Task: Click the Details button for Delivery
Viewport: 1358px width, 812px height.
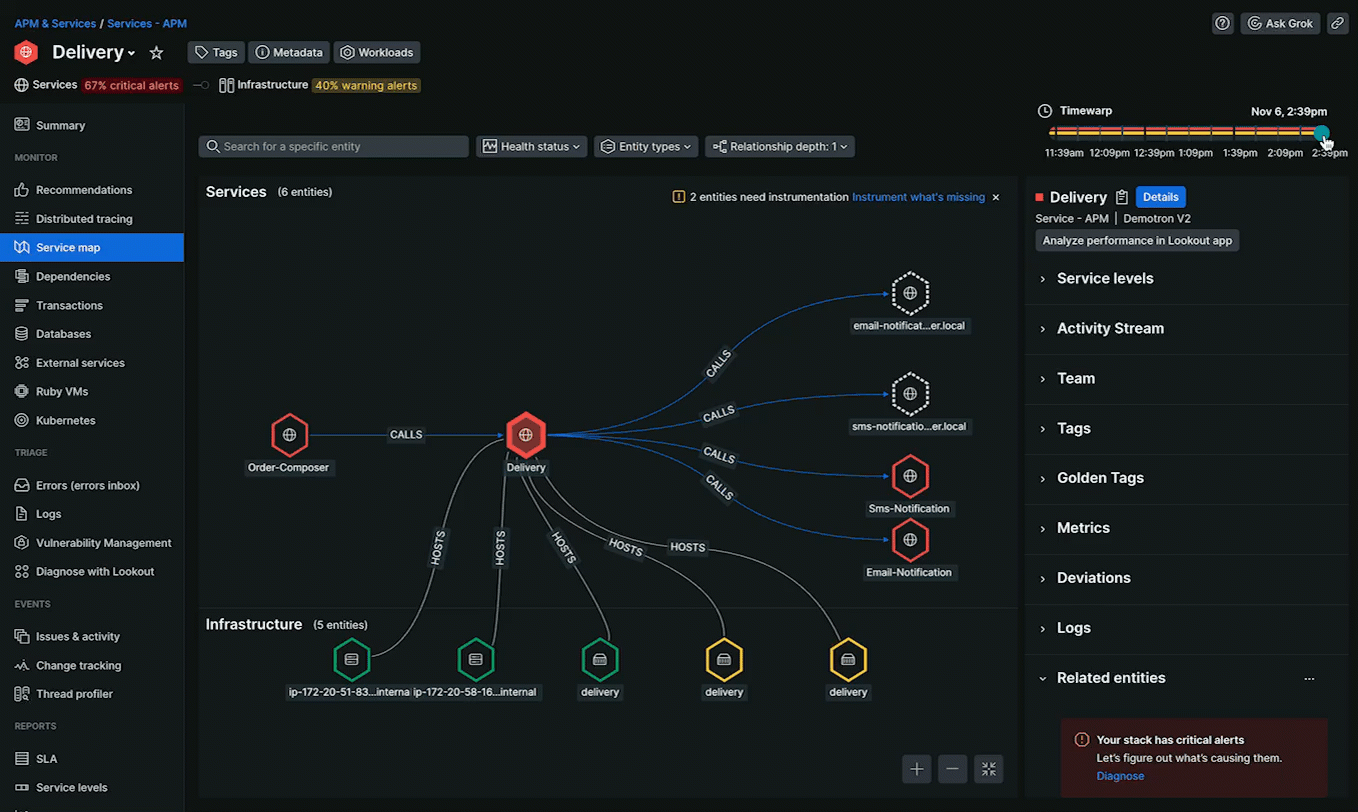Action: pyautogui.click(x=1160, y=197)
